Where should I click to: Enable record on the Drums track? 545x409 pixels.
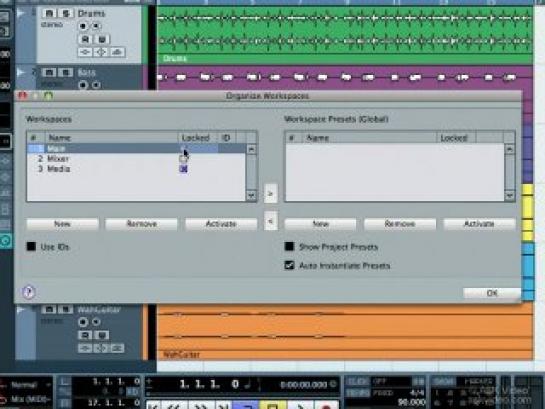point(83,26)
